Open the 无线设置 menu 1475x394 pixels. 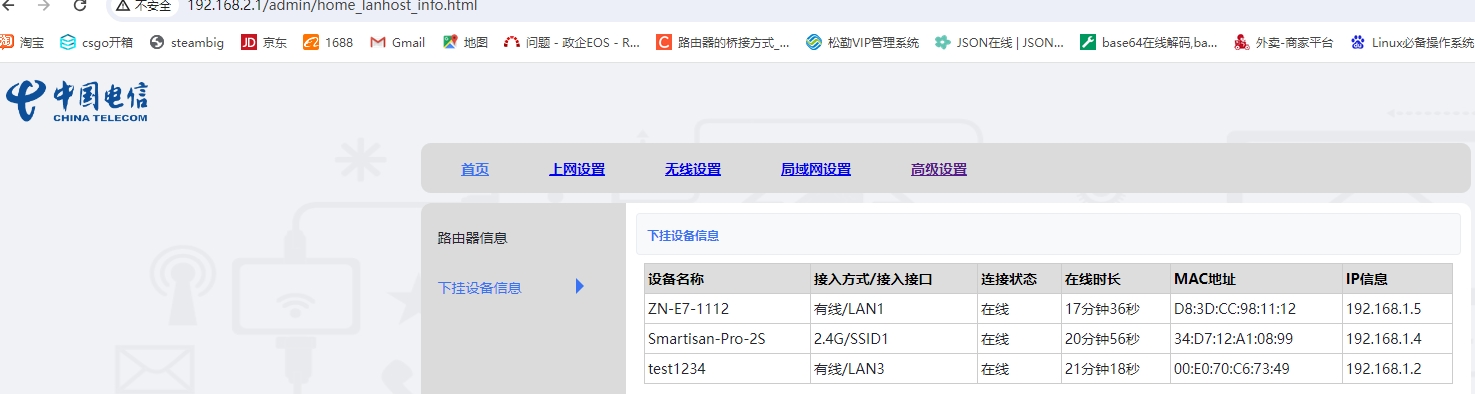pyautogui.click(x=693, y=169)
